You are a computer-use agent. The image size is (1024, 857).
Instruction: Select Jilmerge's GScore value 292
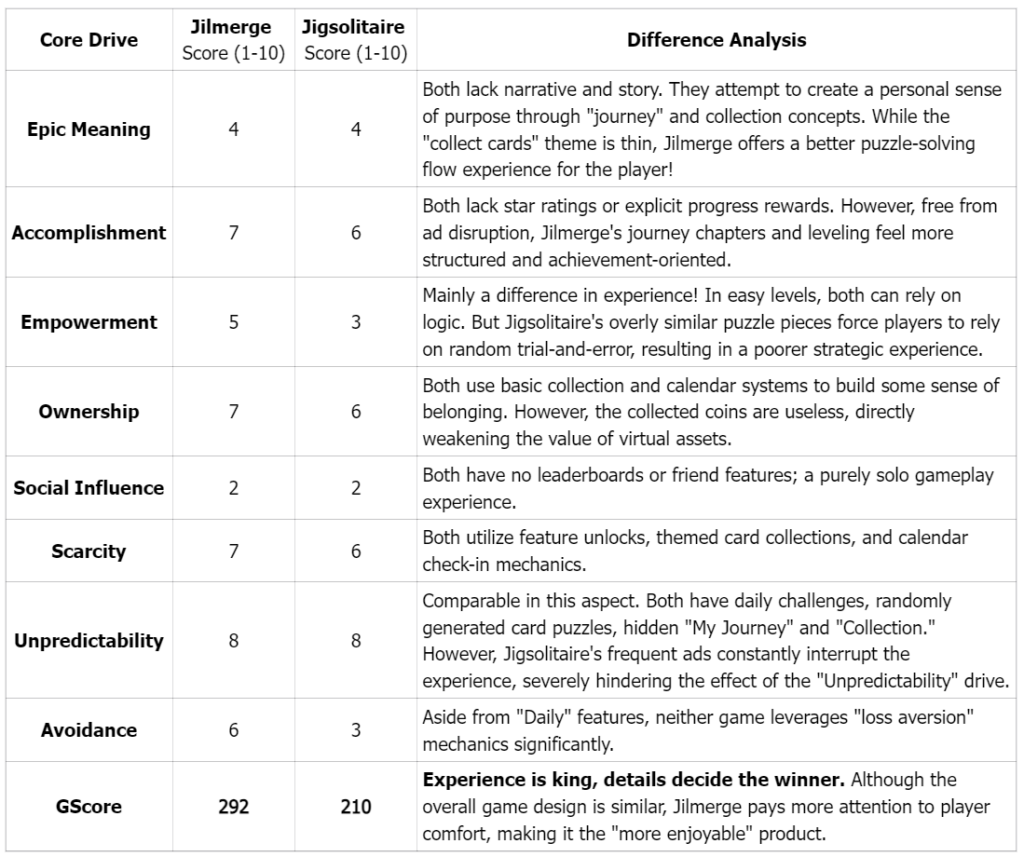pyautogui.click(x=234, y=806)
